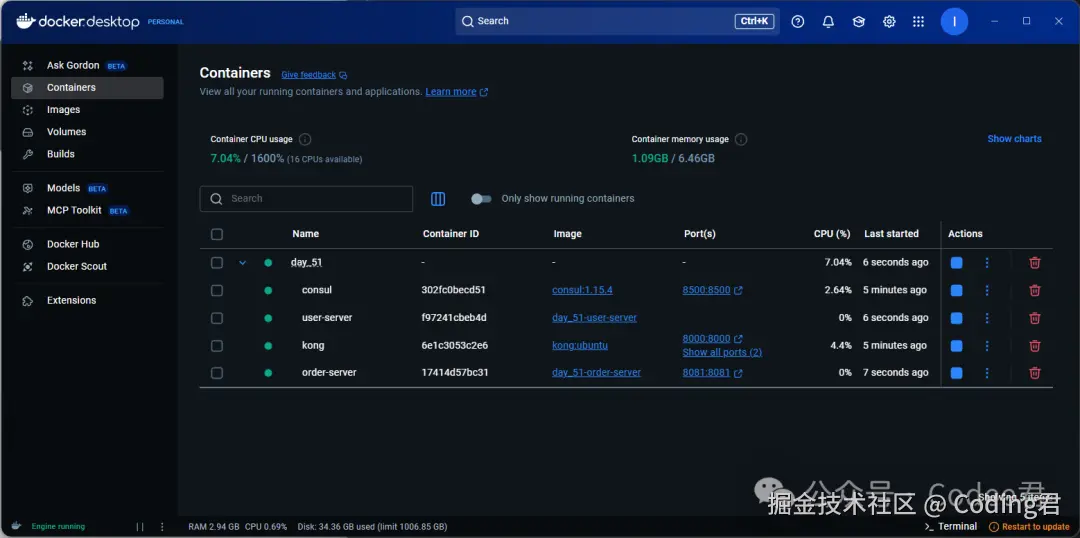Click the container Search field
Image resolution: width=1080 pixels, height=538 pixels.
307,198
